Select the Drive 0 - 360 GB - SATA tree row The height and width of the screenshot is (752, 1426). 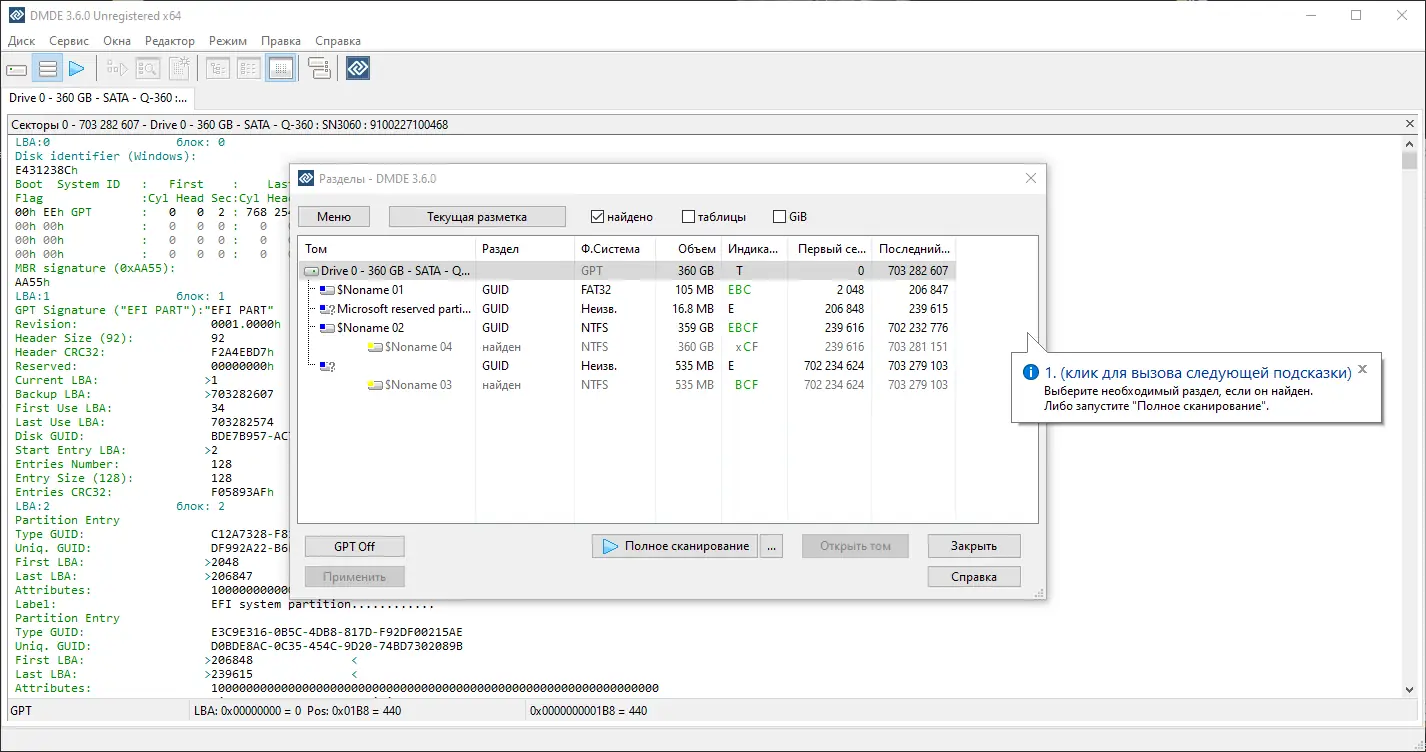click(627, 271)
